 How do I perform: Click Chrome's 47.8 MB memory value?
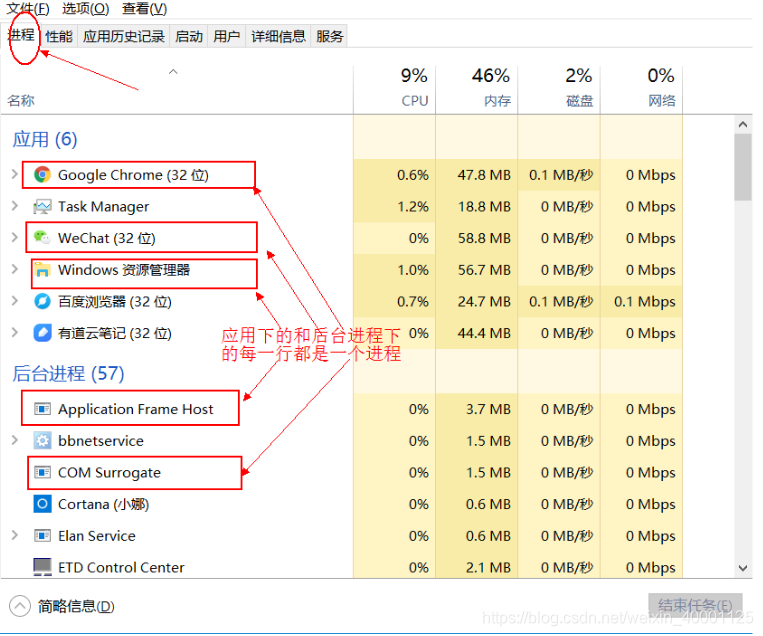(484, 175)
